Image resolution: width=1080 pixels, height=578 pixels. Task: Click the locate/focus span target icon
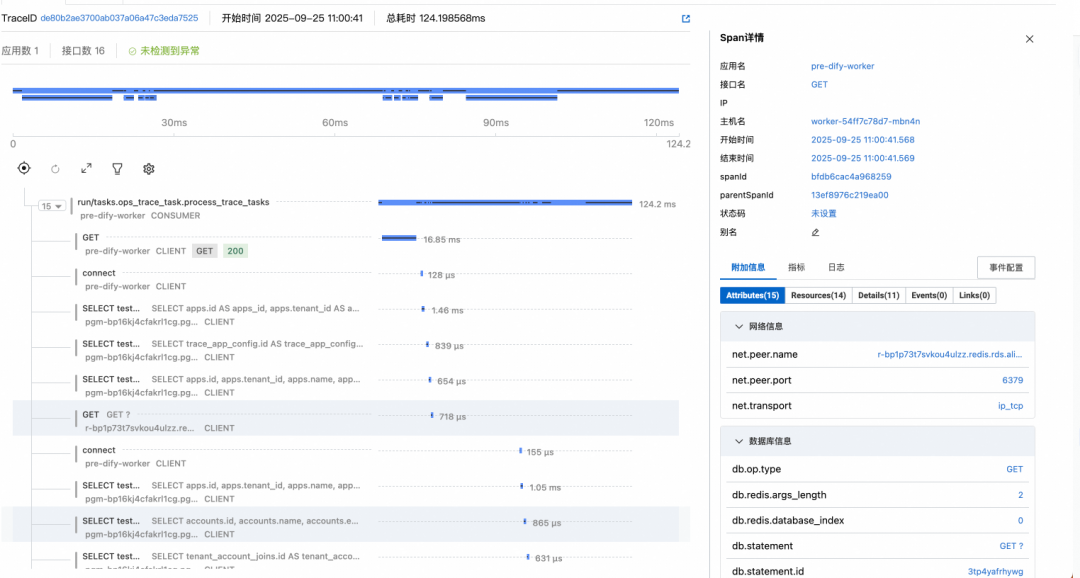(x=24, y=169)
